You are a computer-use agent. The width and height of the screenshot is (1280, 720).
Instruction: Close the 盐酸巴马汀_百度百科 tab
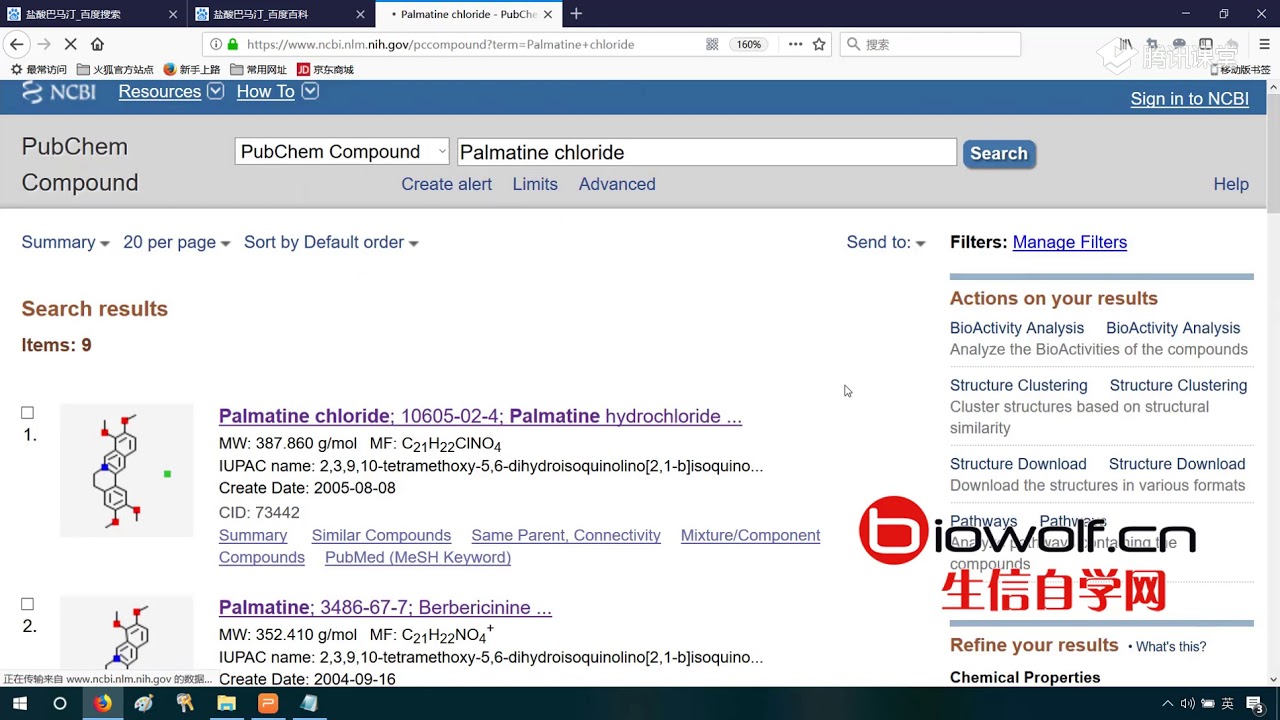pyautogui.click(x=360, y=14)
